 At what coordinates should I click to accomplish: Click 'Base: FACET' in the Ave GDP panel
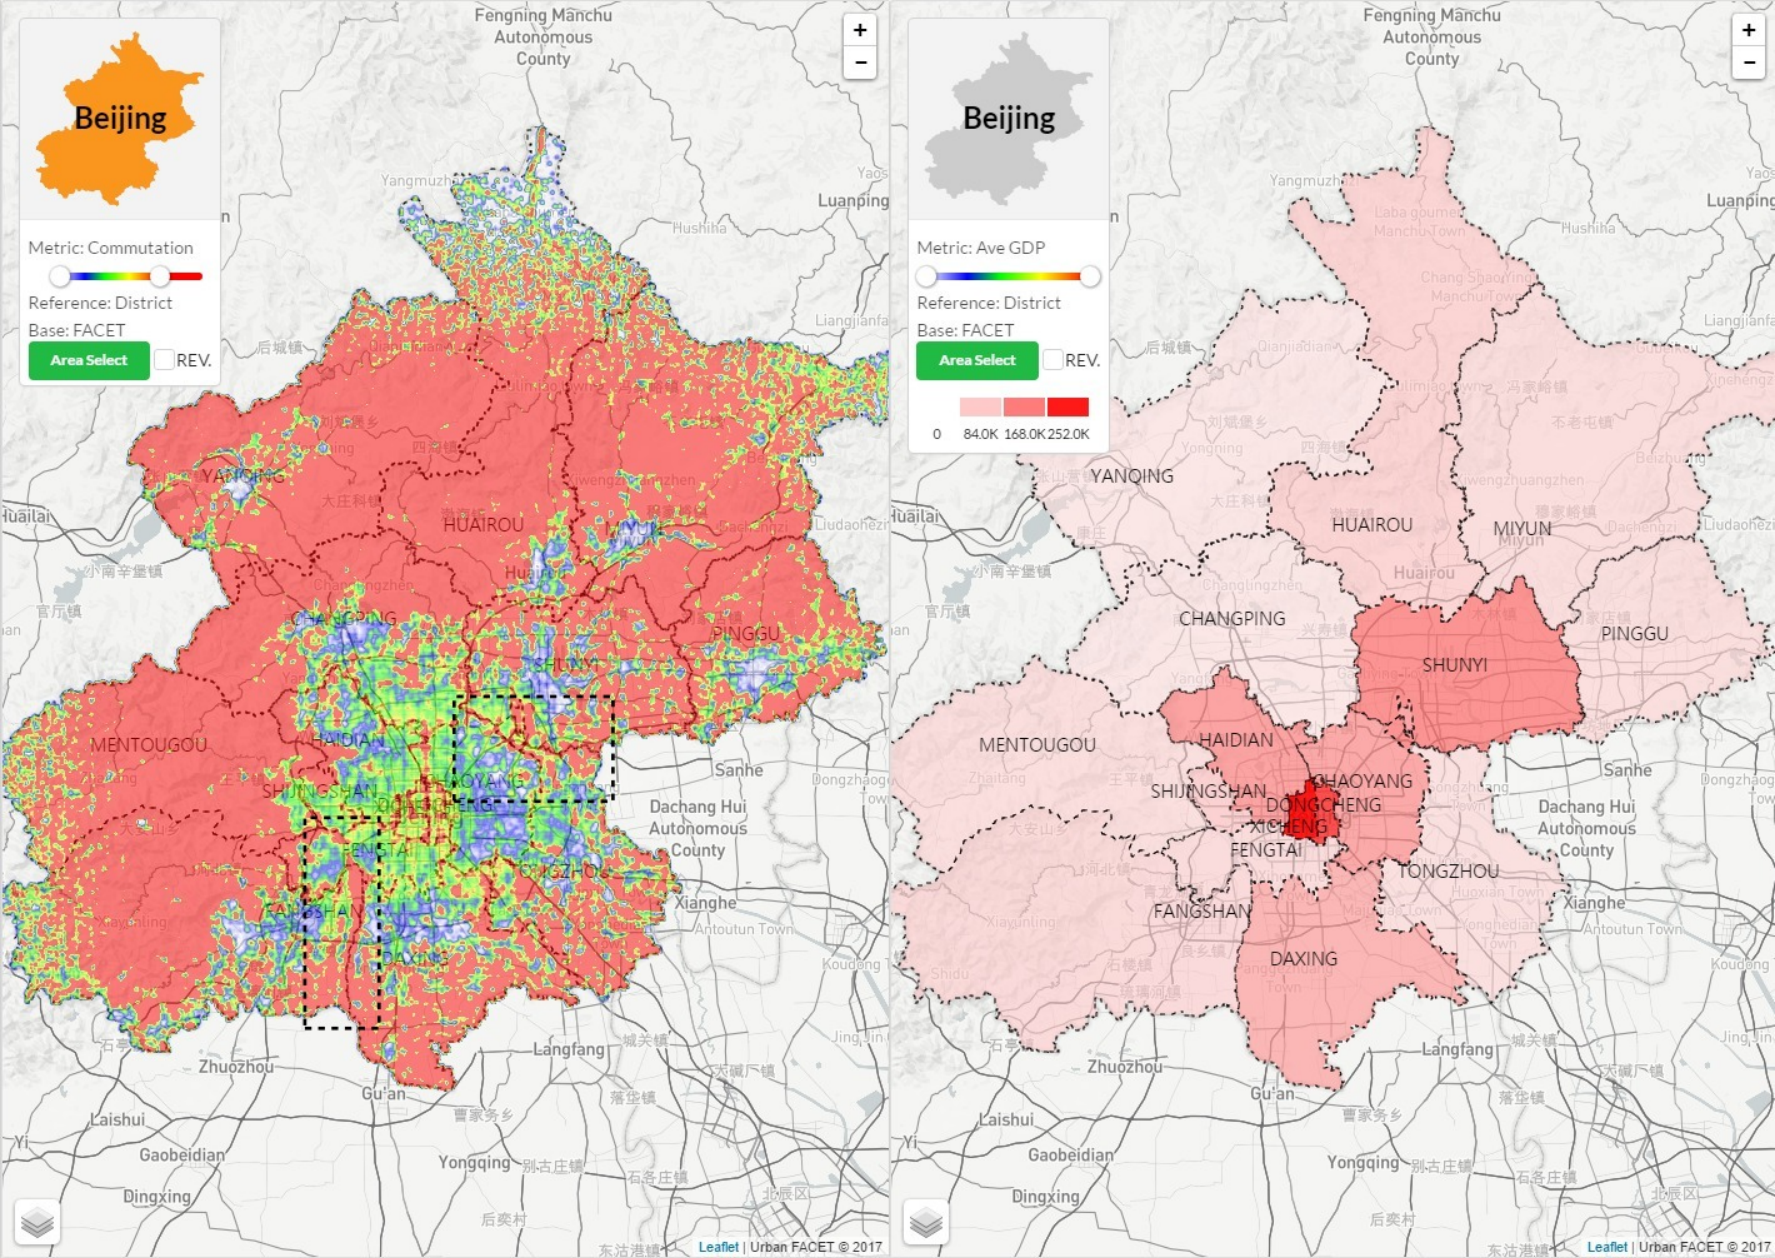(x=966, y=330)
